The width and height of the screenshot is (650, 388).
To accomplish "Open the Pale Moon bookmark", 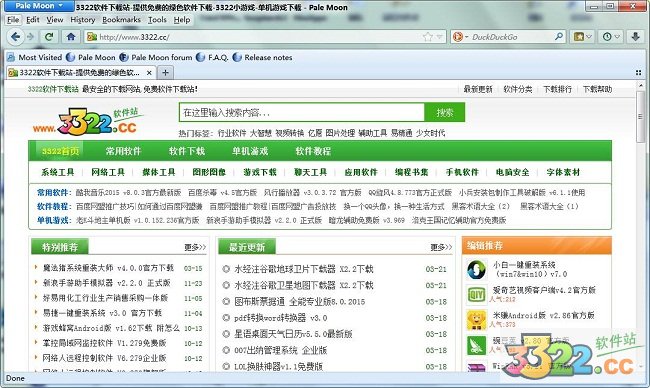I will tap(91, 57).
